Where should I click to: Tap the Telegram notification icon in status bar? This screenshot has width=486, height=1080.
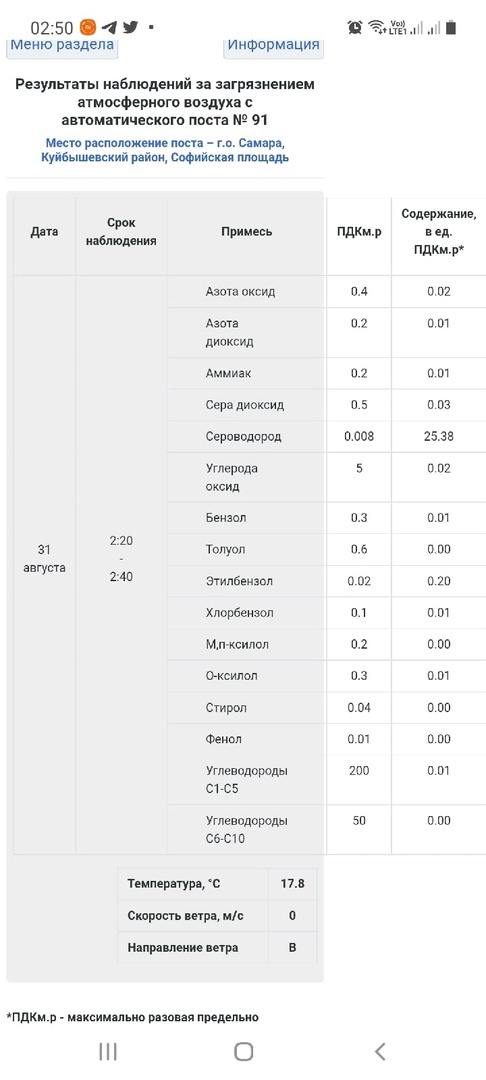pyautogui.click(x=109, y=28)
